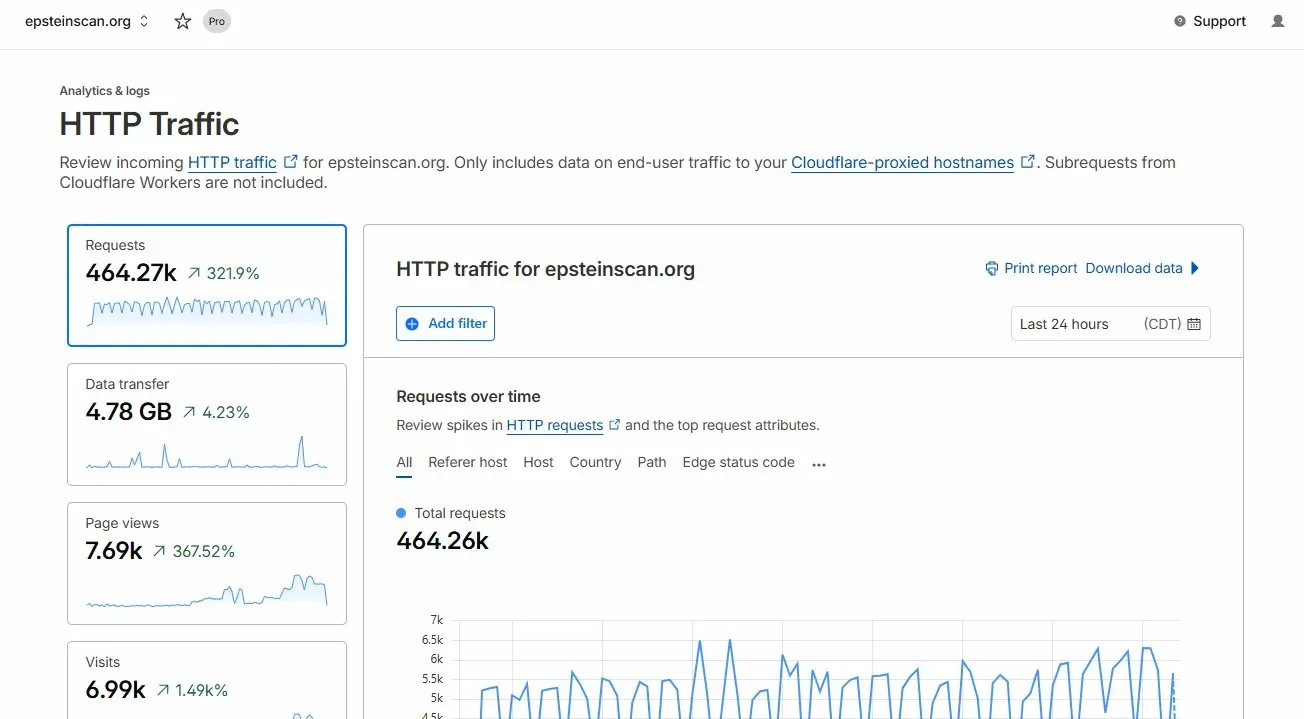
Task: Click the HTTP traffic for epsteinscan.org heading
Action: [545, 269]
